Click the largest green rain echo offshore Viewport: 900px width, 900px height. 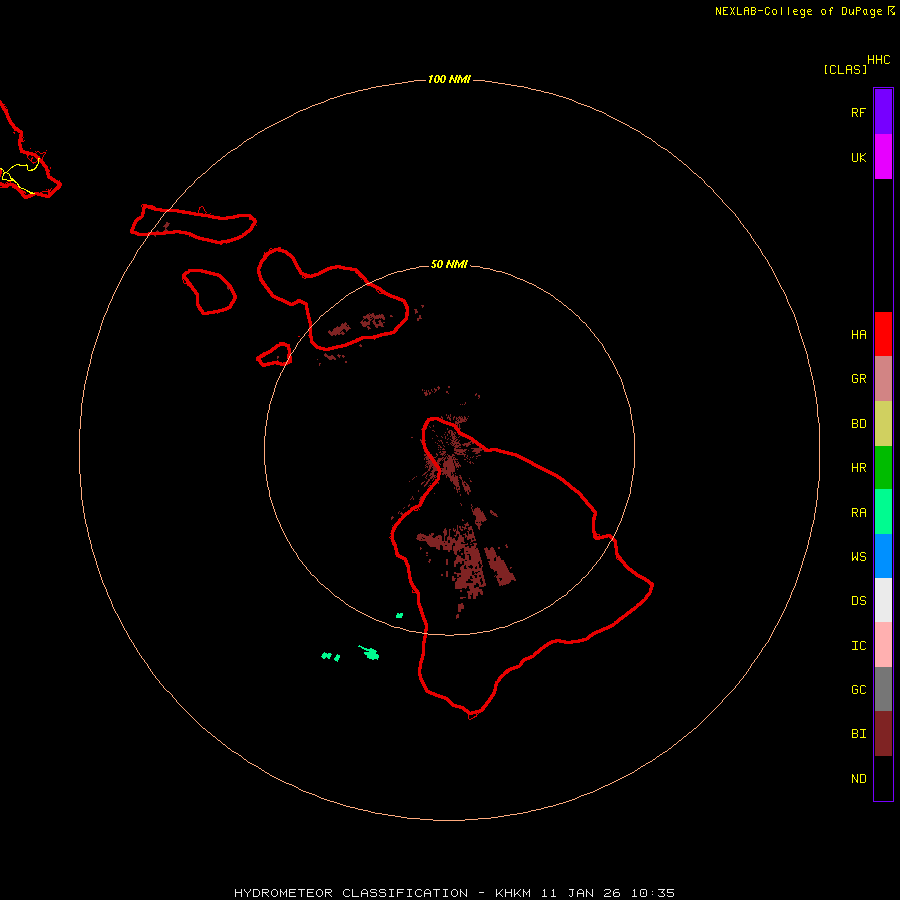(370, 653)
